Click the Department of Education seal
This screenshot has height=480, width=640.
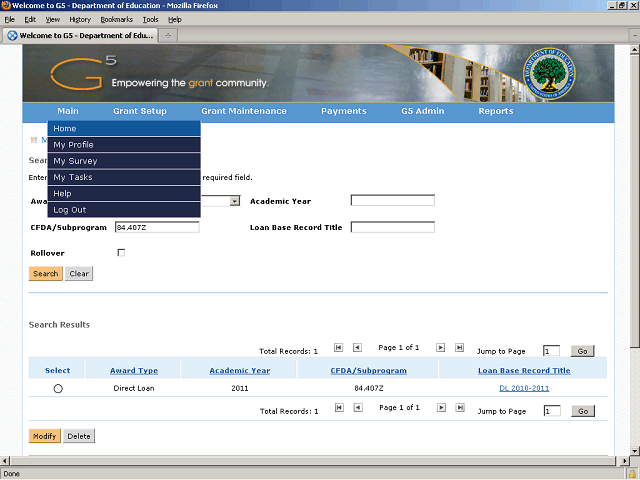(x=549, y=73)
